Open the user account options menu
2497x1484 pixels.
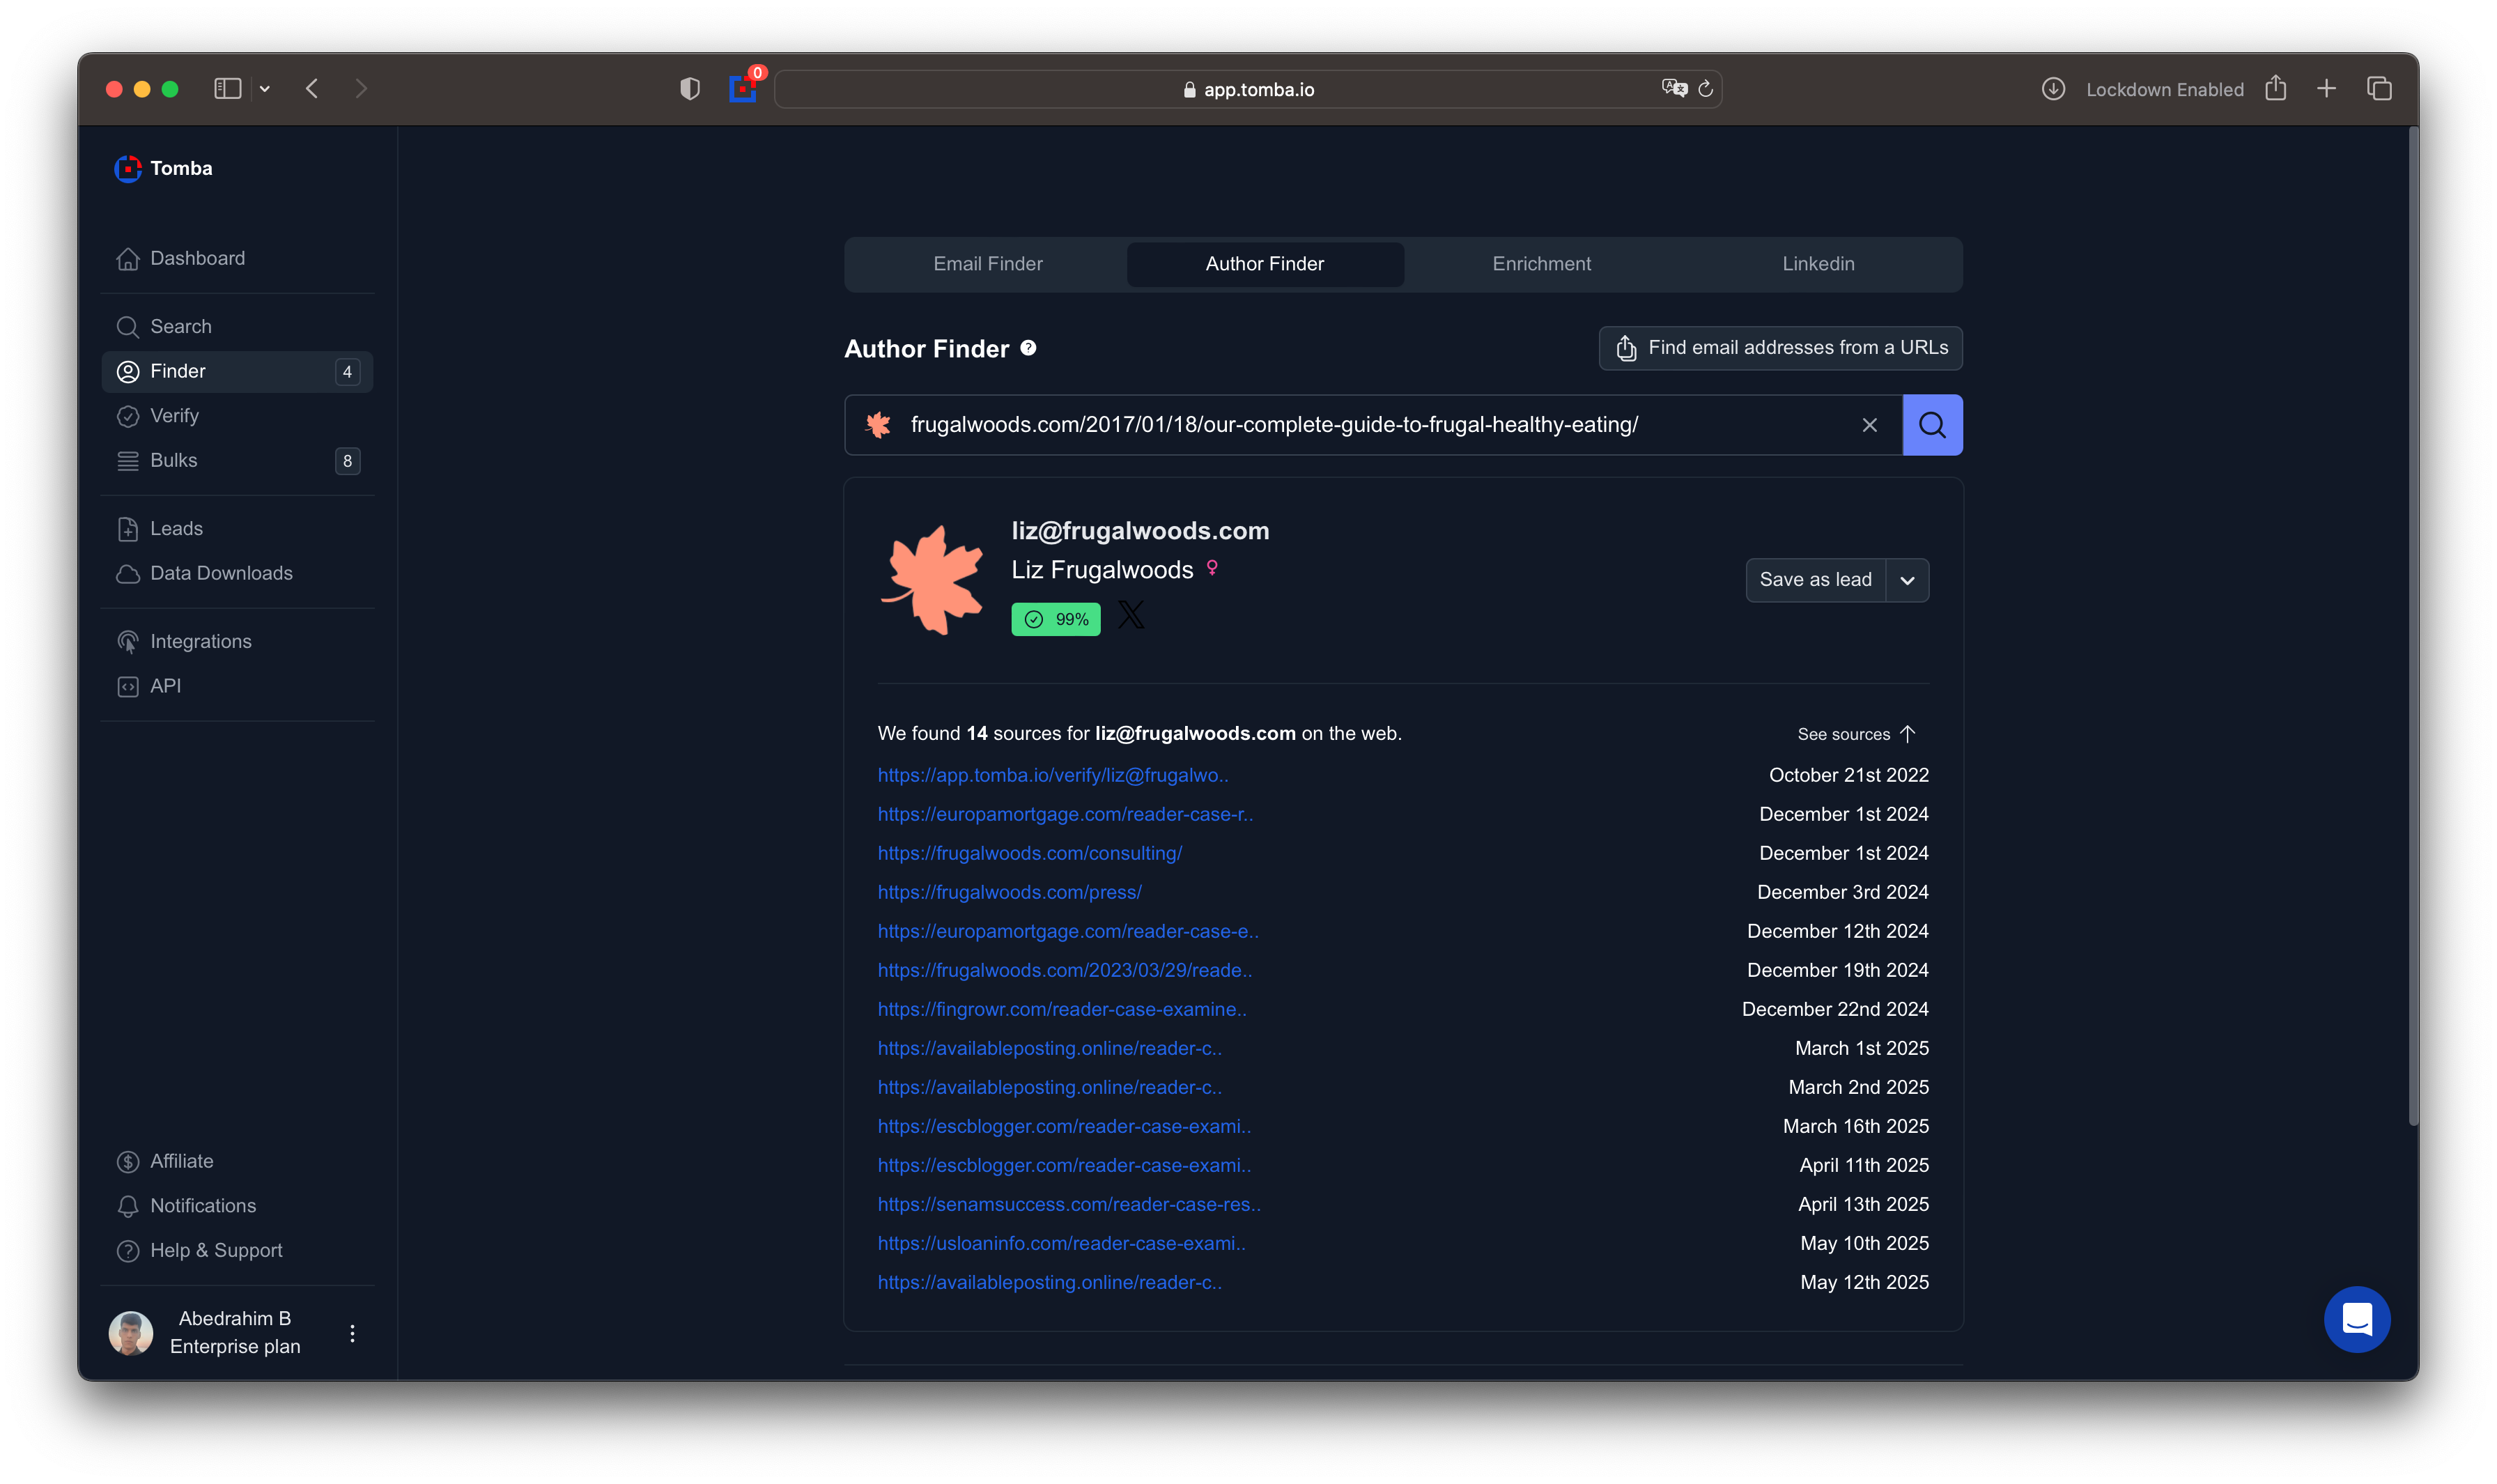[x=352, y=1333]
